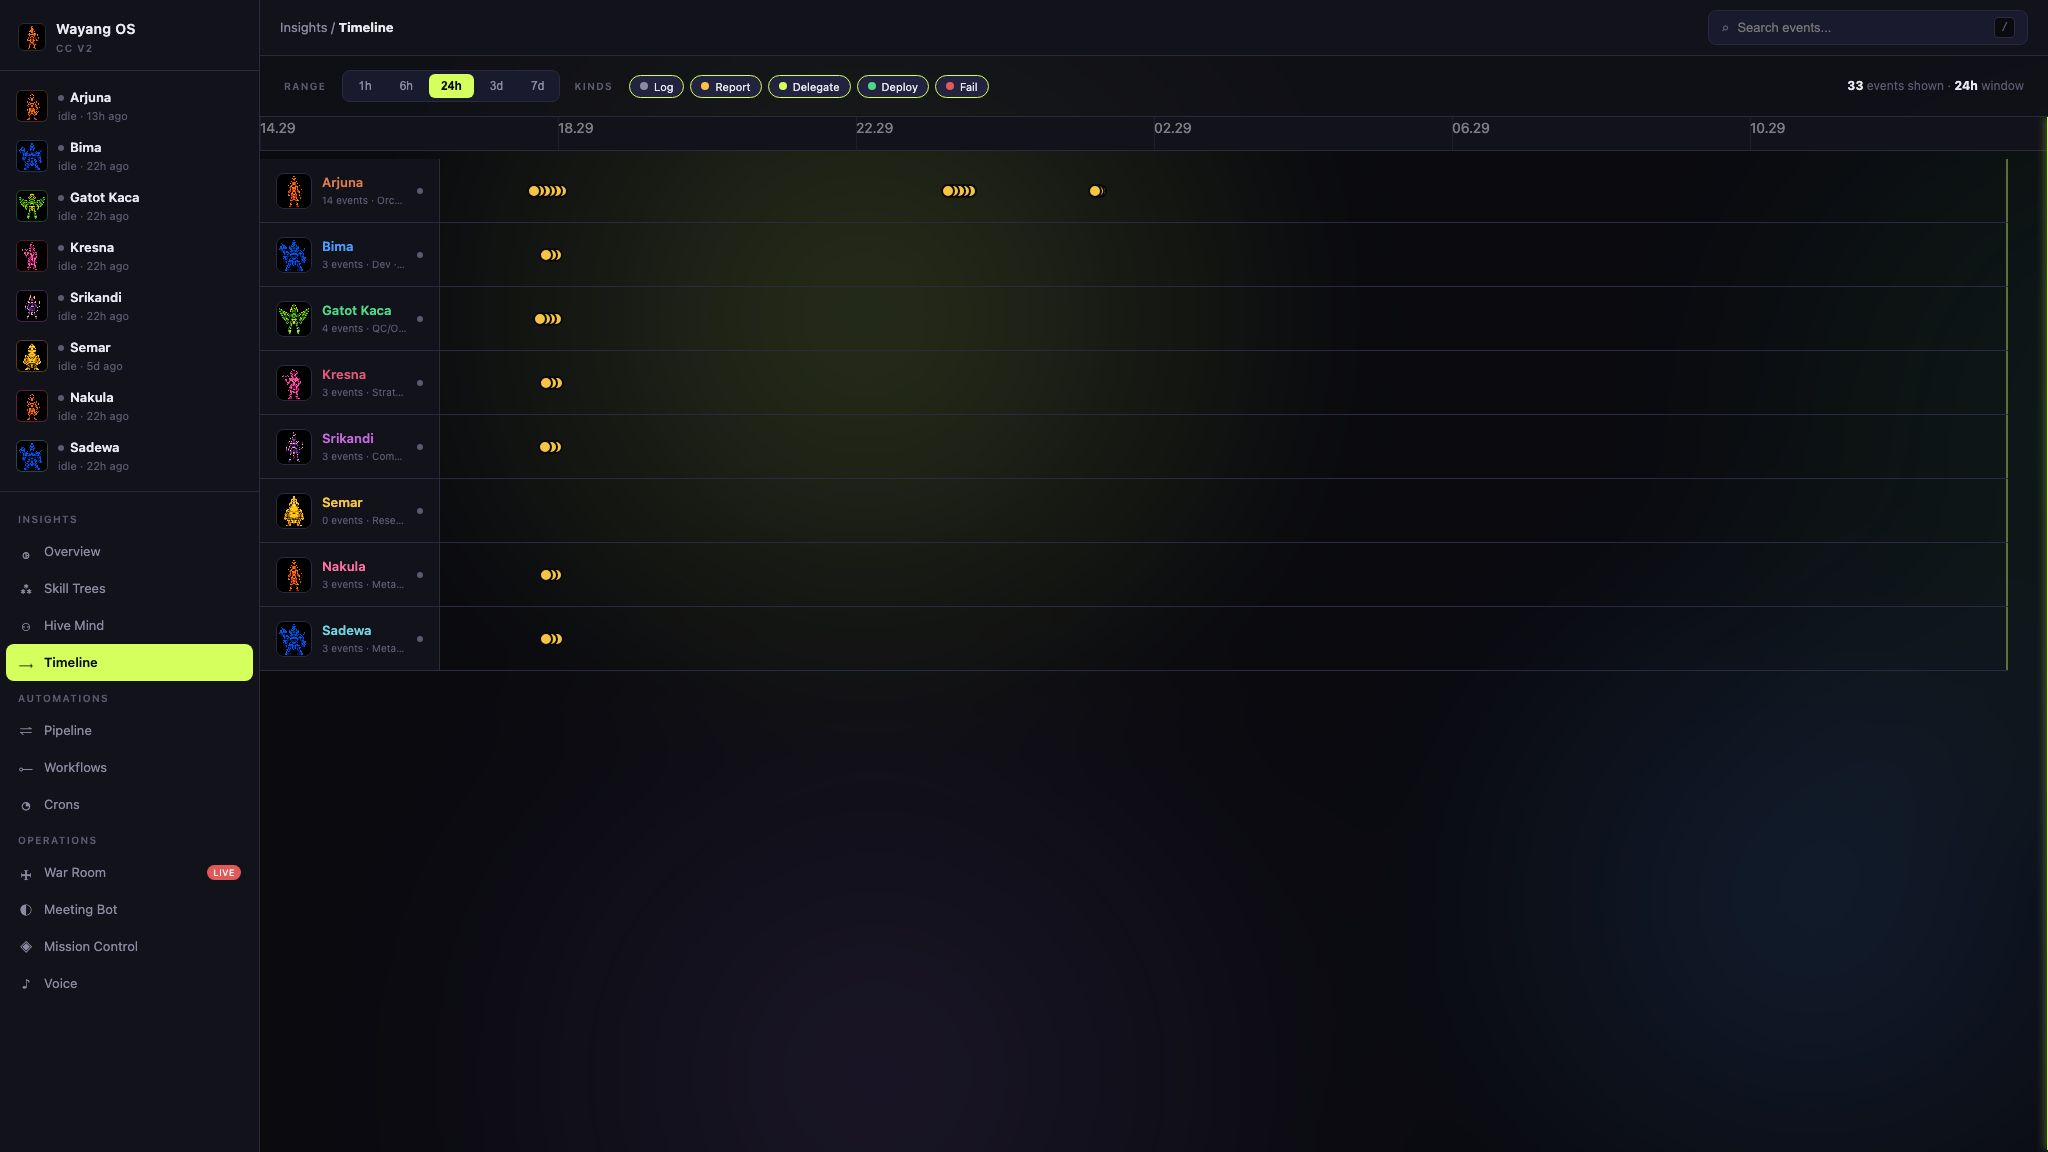Select Sadewa avatar in sidebar agent list
This screenshot has height=1152, width=2048.
click(x=32, y=456)
